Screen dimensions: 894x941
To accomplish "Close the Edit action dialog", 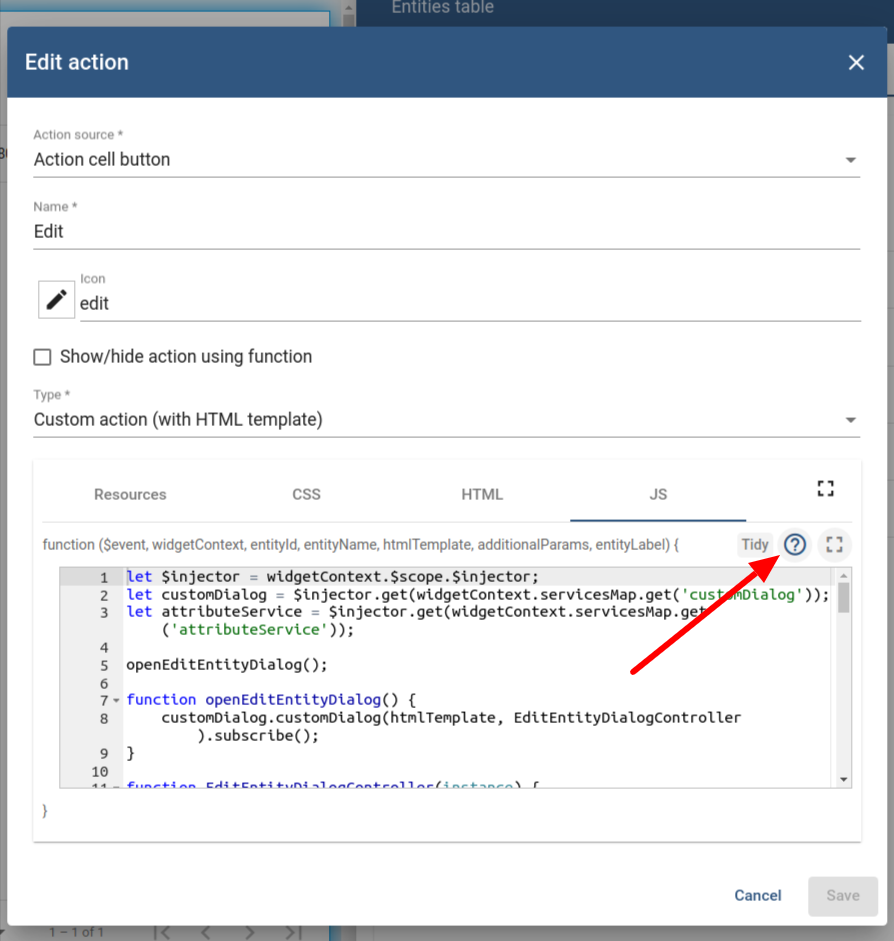I will (856, 62).
